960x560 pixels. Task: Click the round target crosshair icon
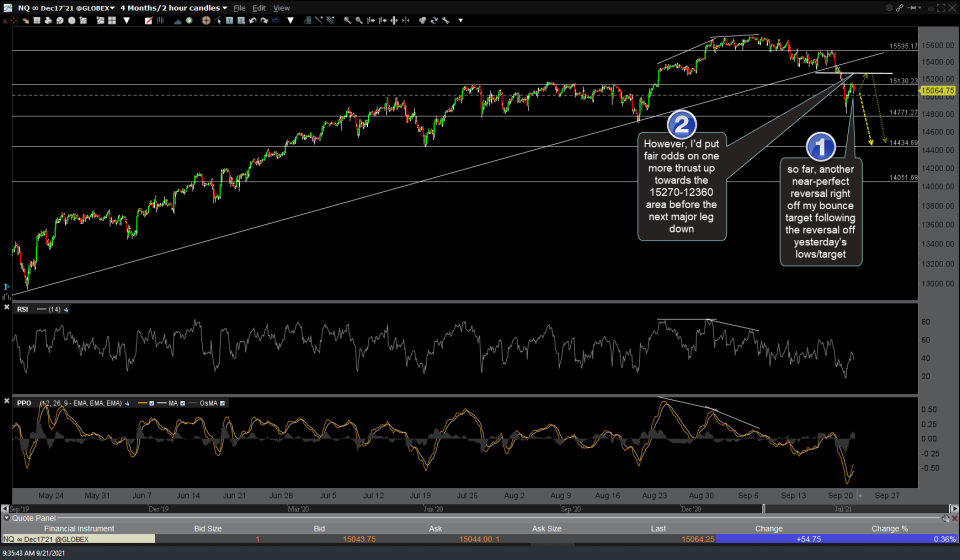[x=206, y=20]
